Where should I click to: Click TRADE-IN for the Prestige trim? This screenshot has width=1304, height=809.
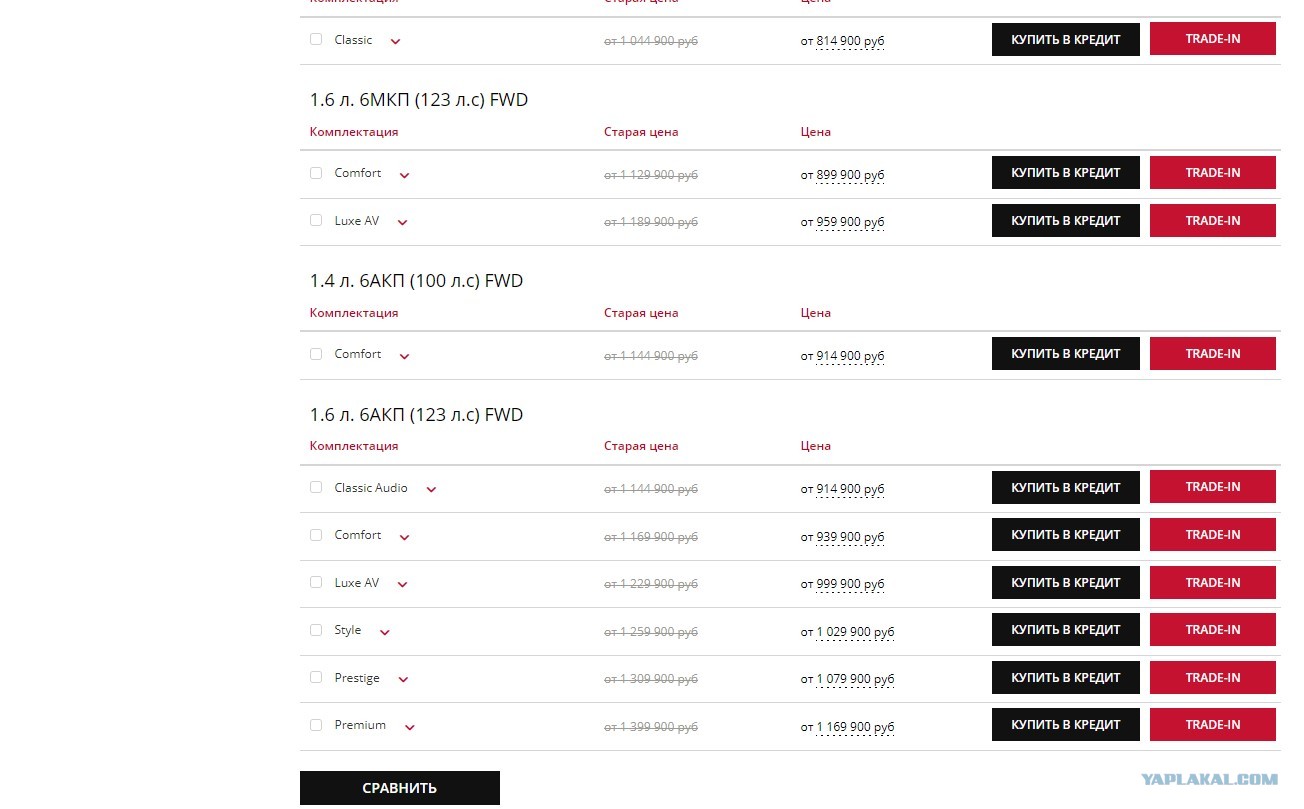1213,677
